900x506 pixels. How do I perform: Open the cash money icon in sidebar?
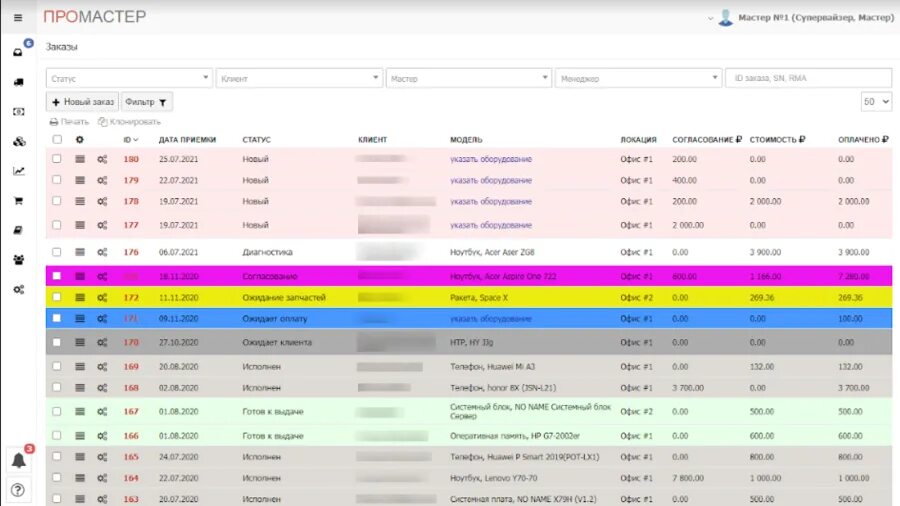(x=18, y=112)
